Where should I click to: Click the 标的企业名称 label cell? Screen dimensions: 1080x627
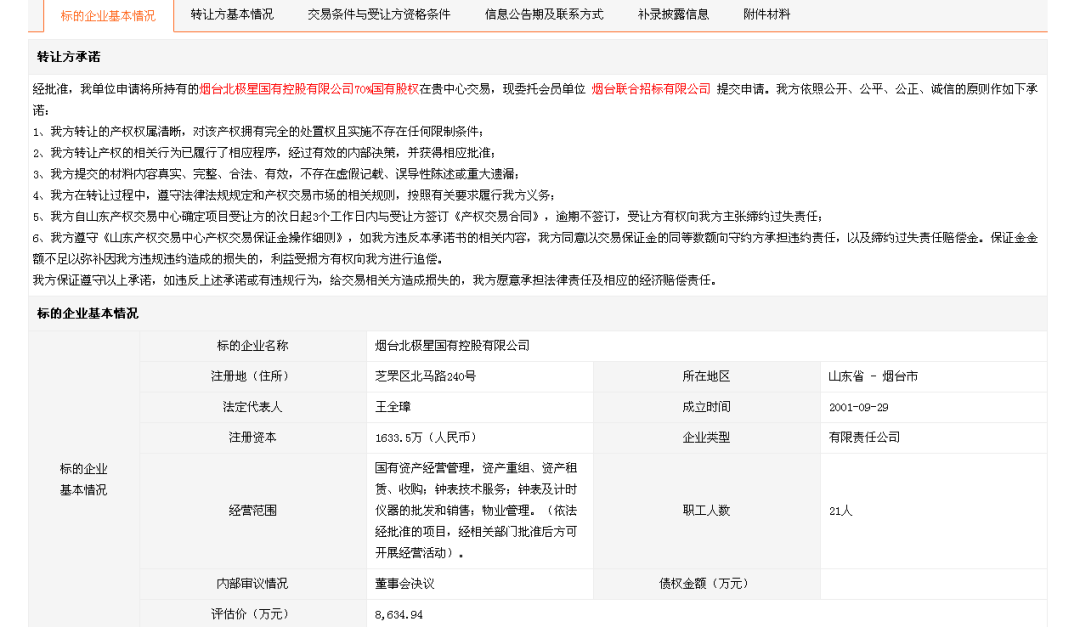[253, 346]
